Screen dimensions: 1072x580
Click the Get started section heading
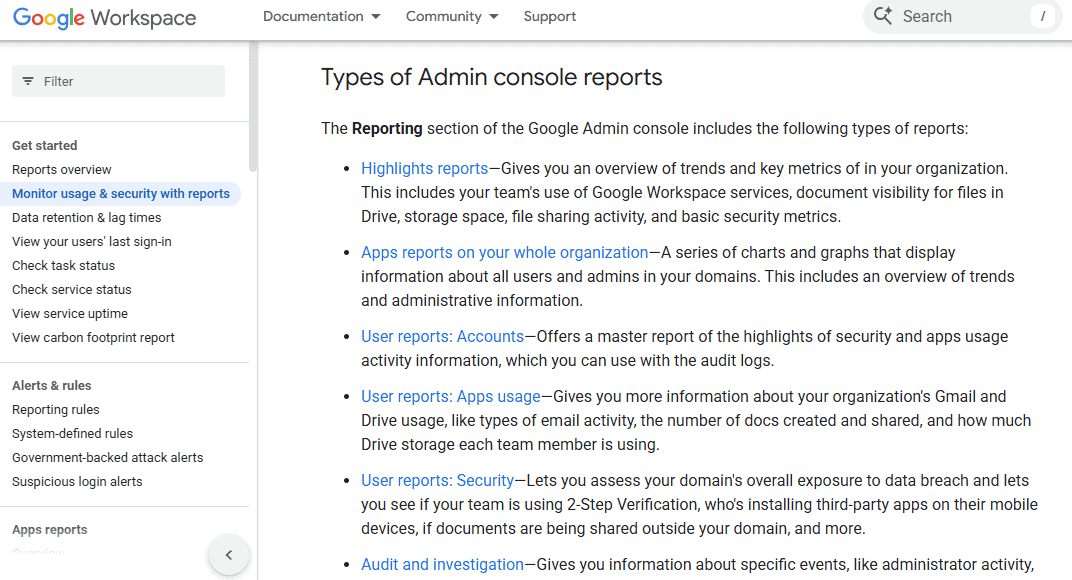coord(44,146)
